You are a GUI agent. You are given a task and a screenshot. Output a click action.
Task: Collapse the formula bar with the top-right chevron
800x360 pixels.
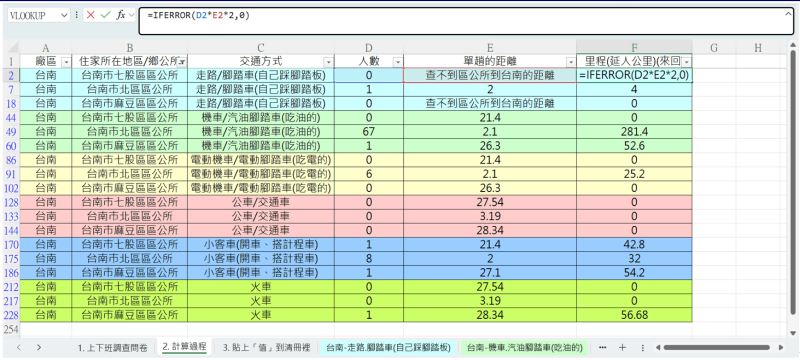coord(788,13)
